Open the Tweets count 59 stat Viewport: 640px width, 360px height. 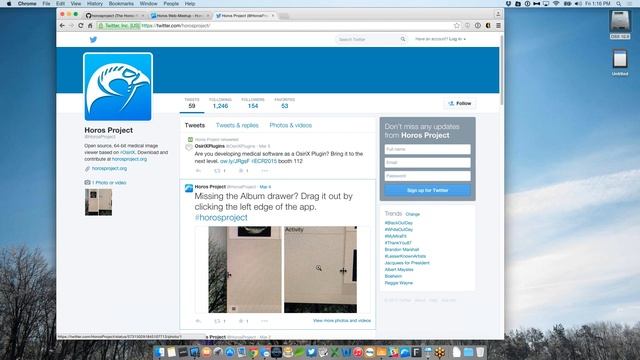192,103
